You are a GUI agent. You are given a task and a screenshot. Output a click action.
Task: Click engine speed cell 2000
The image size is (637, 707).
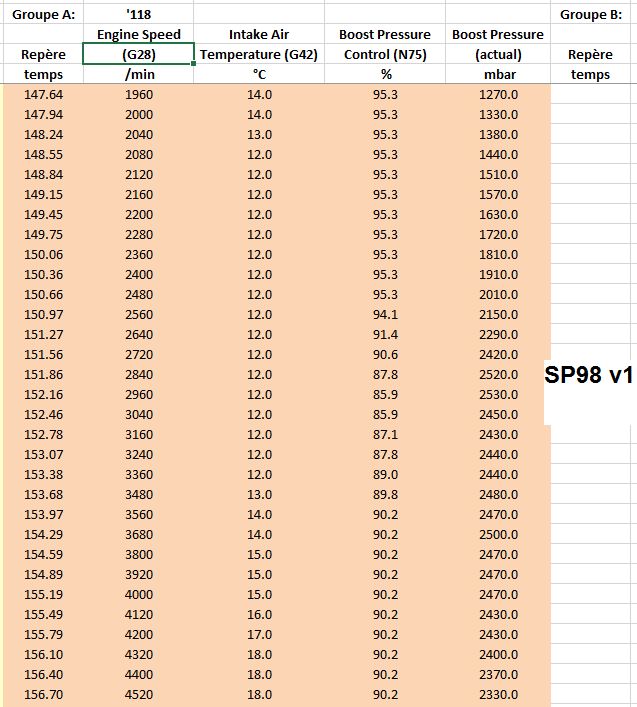138,114
